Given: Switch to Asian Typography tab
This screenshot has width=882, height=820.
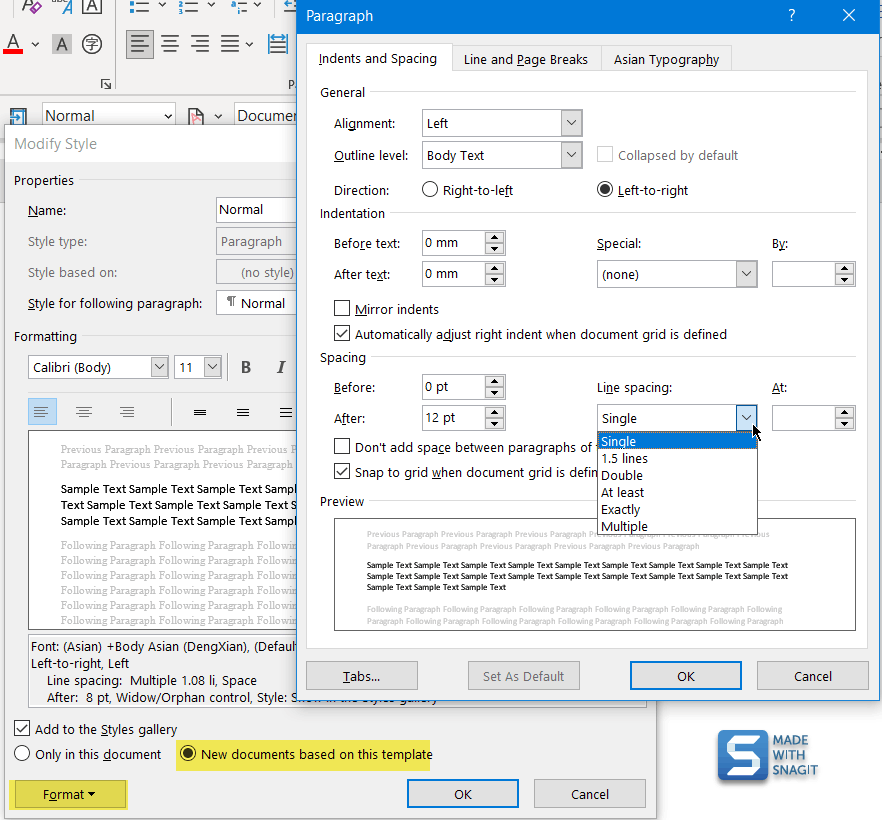Looking at the screenshot, I should coord(666,59).
